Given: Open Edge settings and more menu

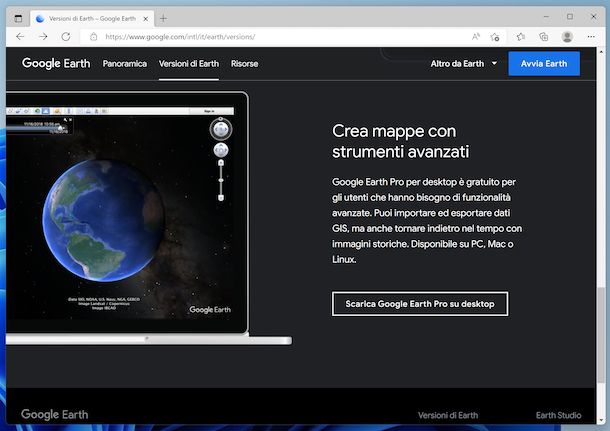Looking at the screenshot, I should pos(591,37).
